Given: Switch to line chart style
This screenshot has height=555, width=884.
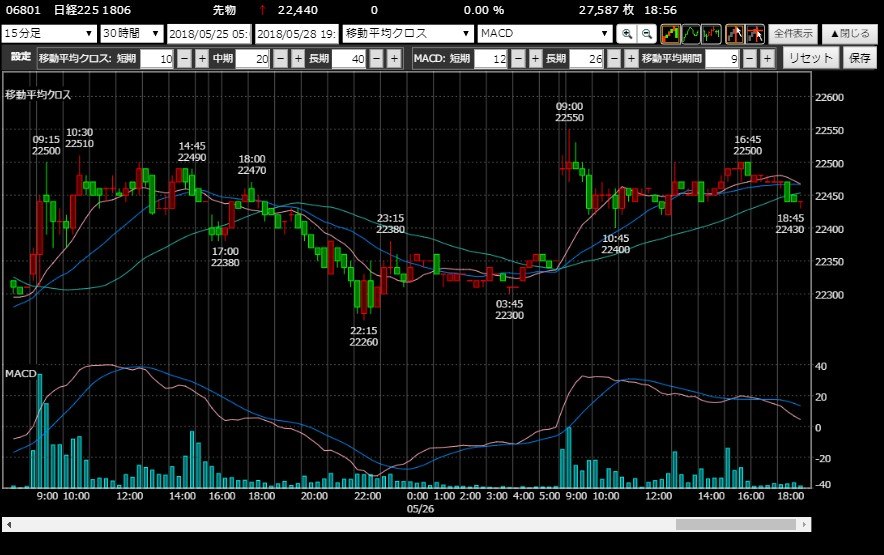Looking at the screenshot, I should tap(691, 34).
